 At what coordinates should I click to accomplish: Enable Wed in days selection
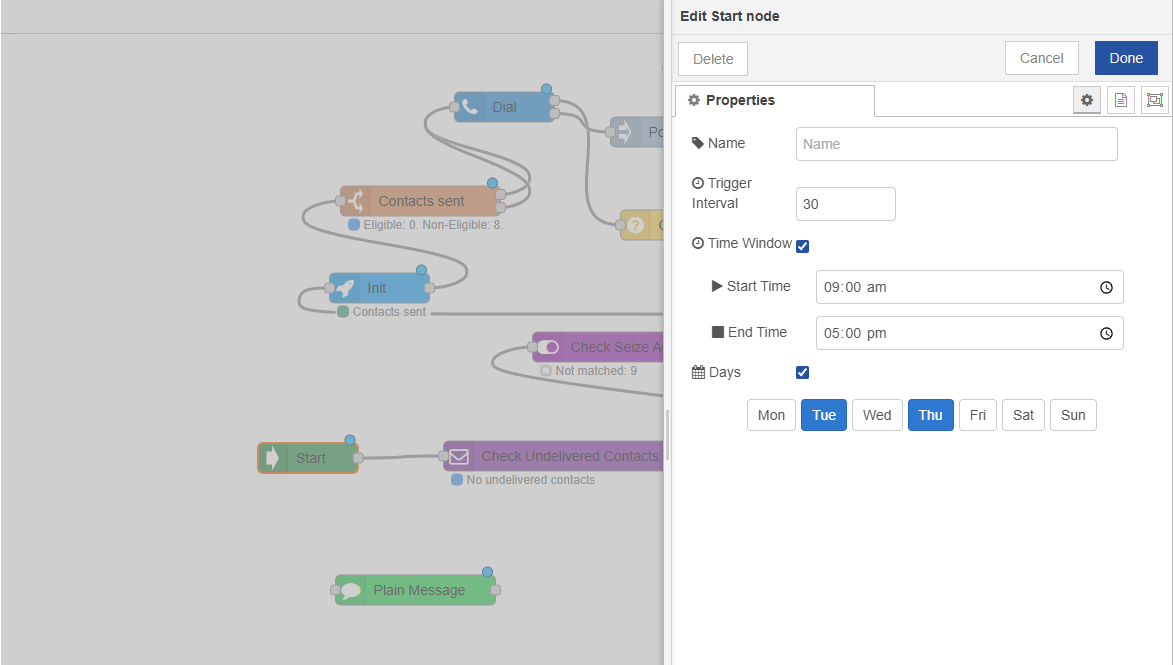click(x=877, y=415)
